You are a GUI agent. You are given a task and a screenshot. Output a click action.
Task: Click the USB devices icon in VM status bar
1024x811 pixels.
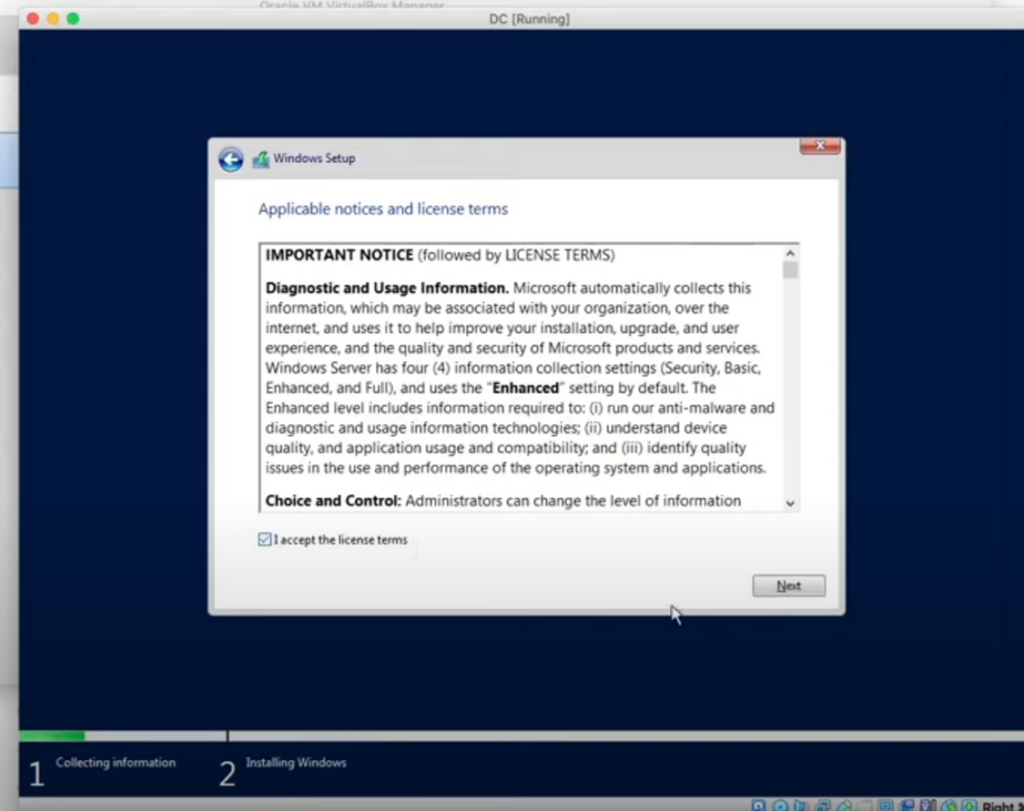click(845, 806)
